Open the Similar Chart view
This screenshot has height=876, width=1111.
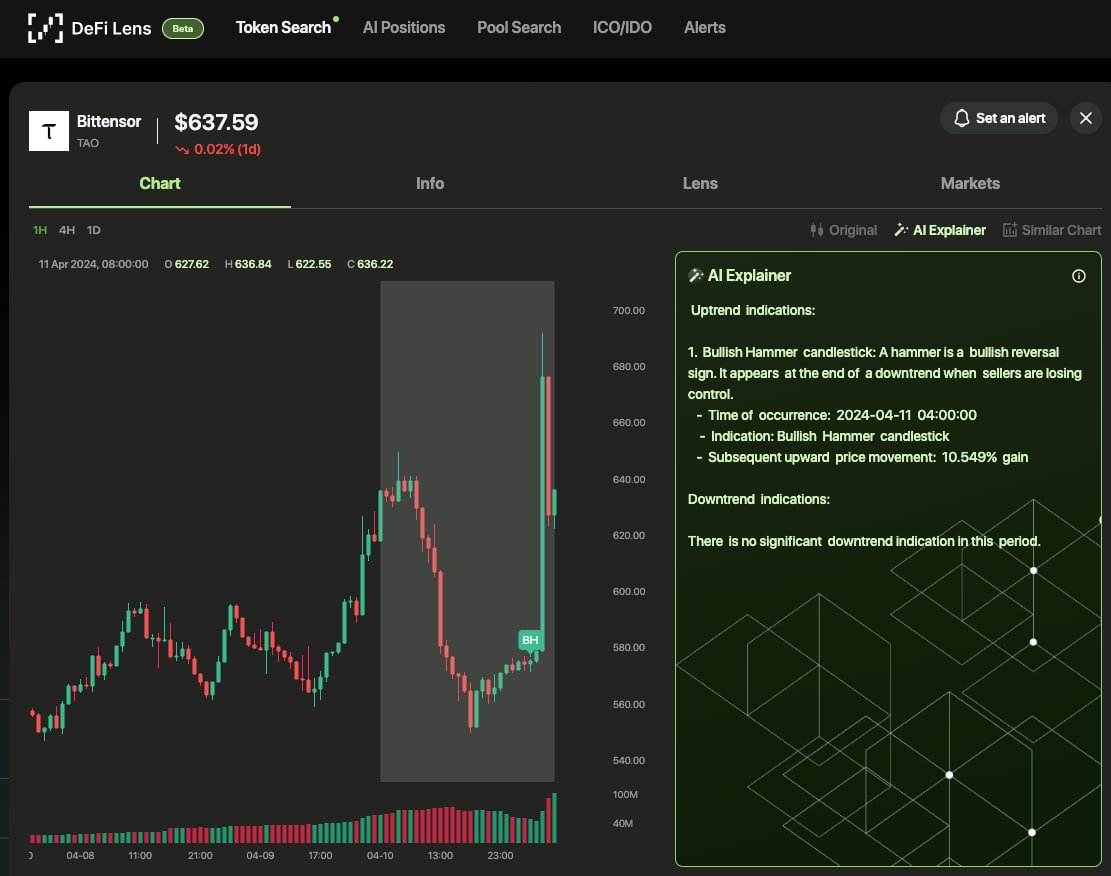point(1051,230)
